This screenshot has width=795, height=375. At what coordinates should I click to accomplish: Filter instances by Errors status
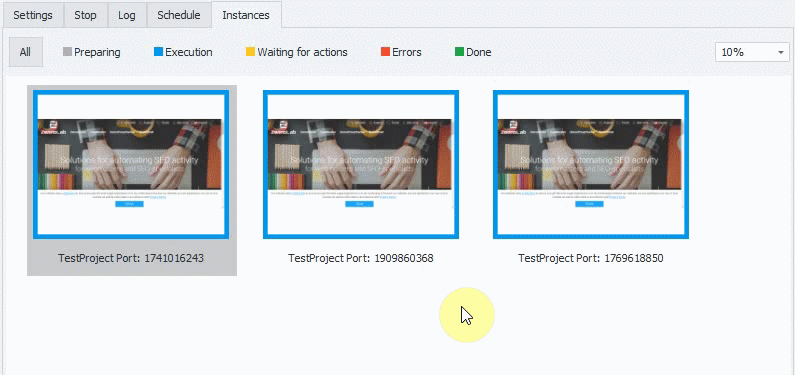[x=401, y=52]
